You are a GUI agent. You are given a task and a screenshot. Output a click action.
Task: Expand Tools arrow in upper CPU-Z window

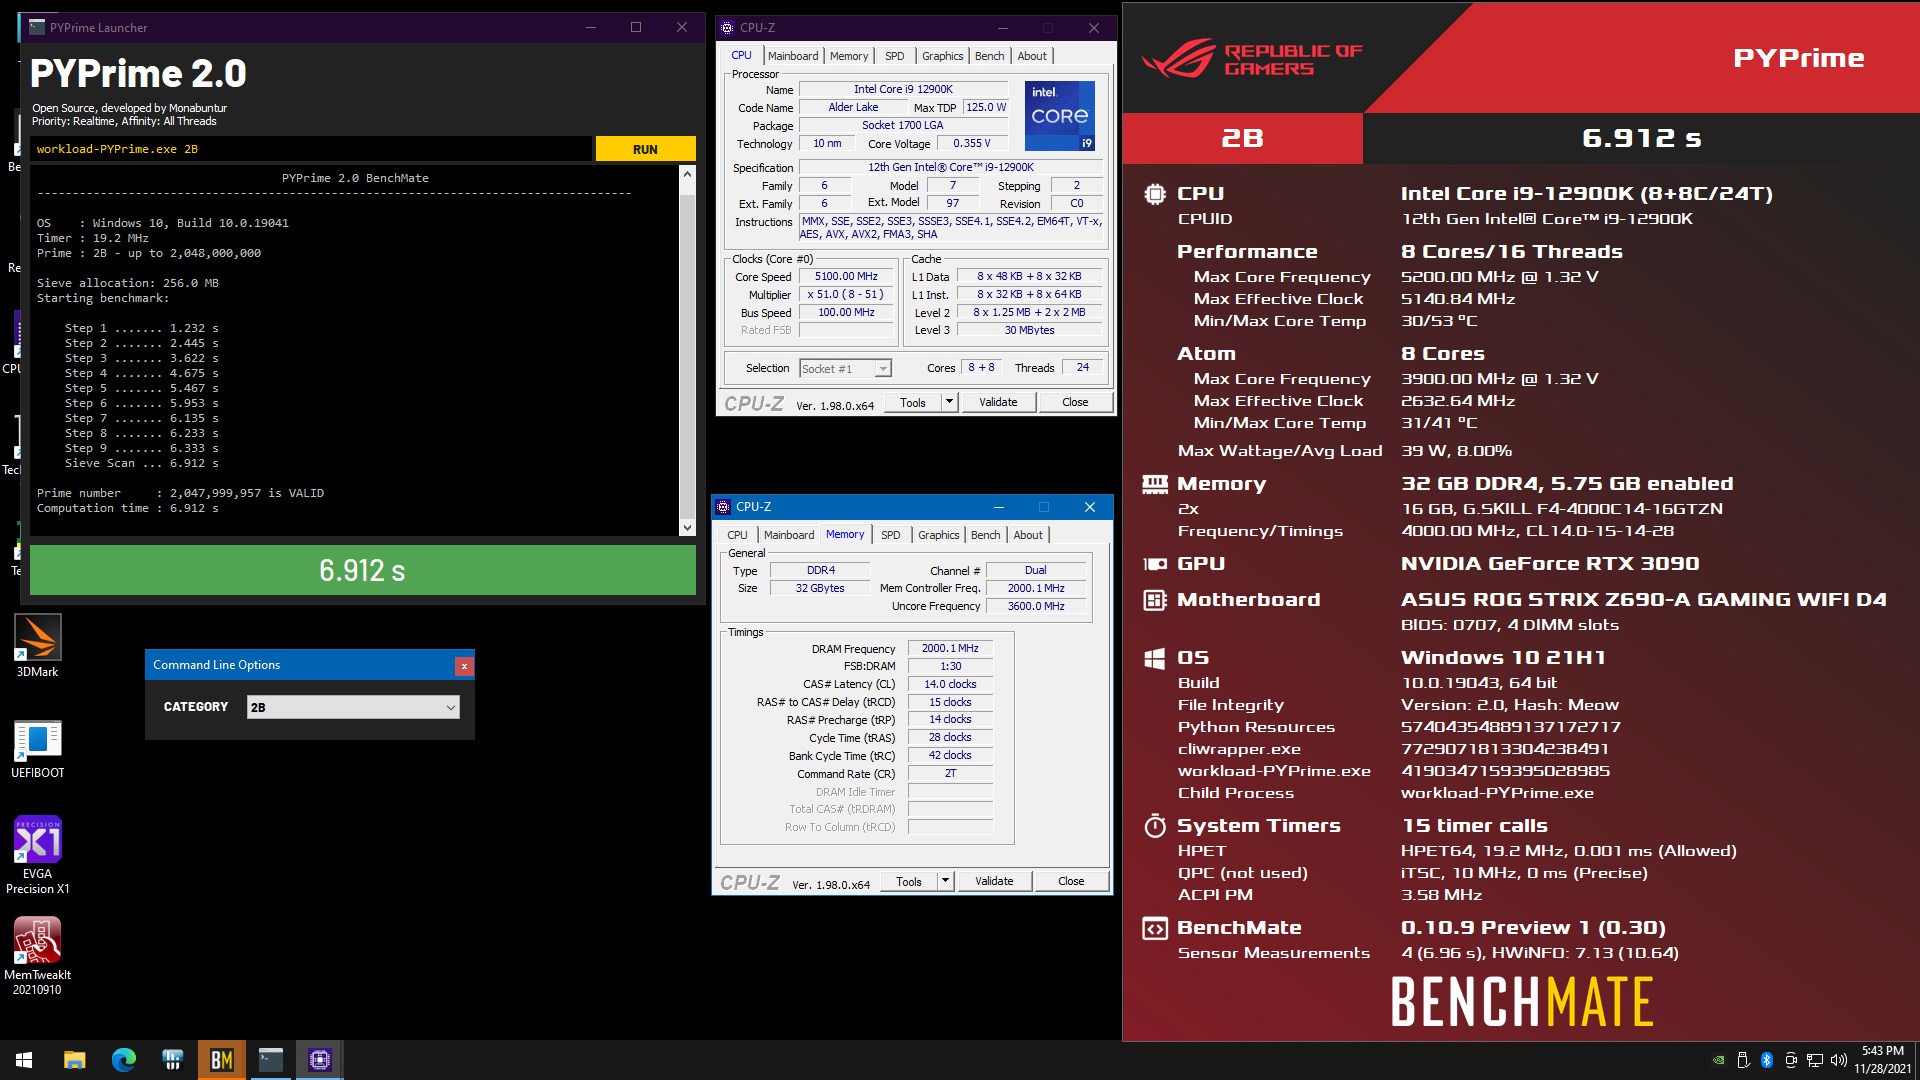[949, 402]
